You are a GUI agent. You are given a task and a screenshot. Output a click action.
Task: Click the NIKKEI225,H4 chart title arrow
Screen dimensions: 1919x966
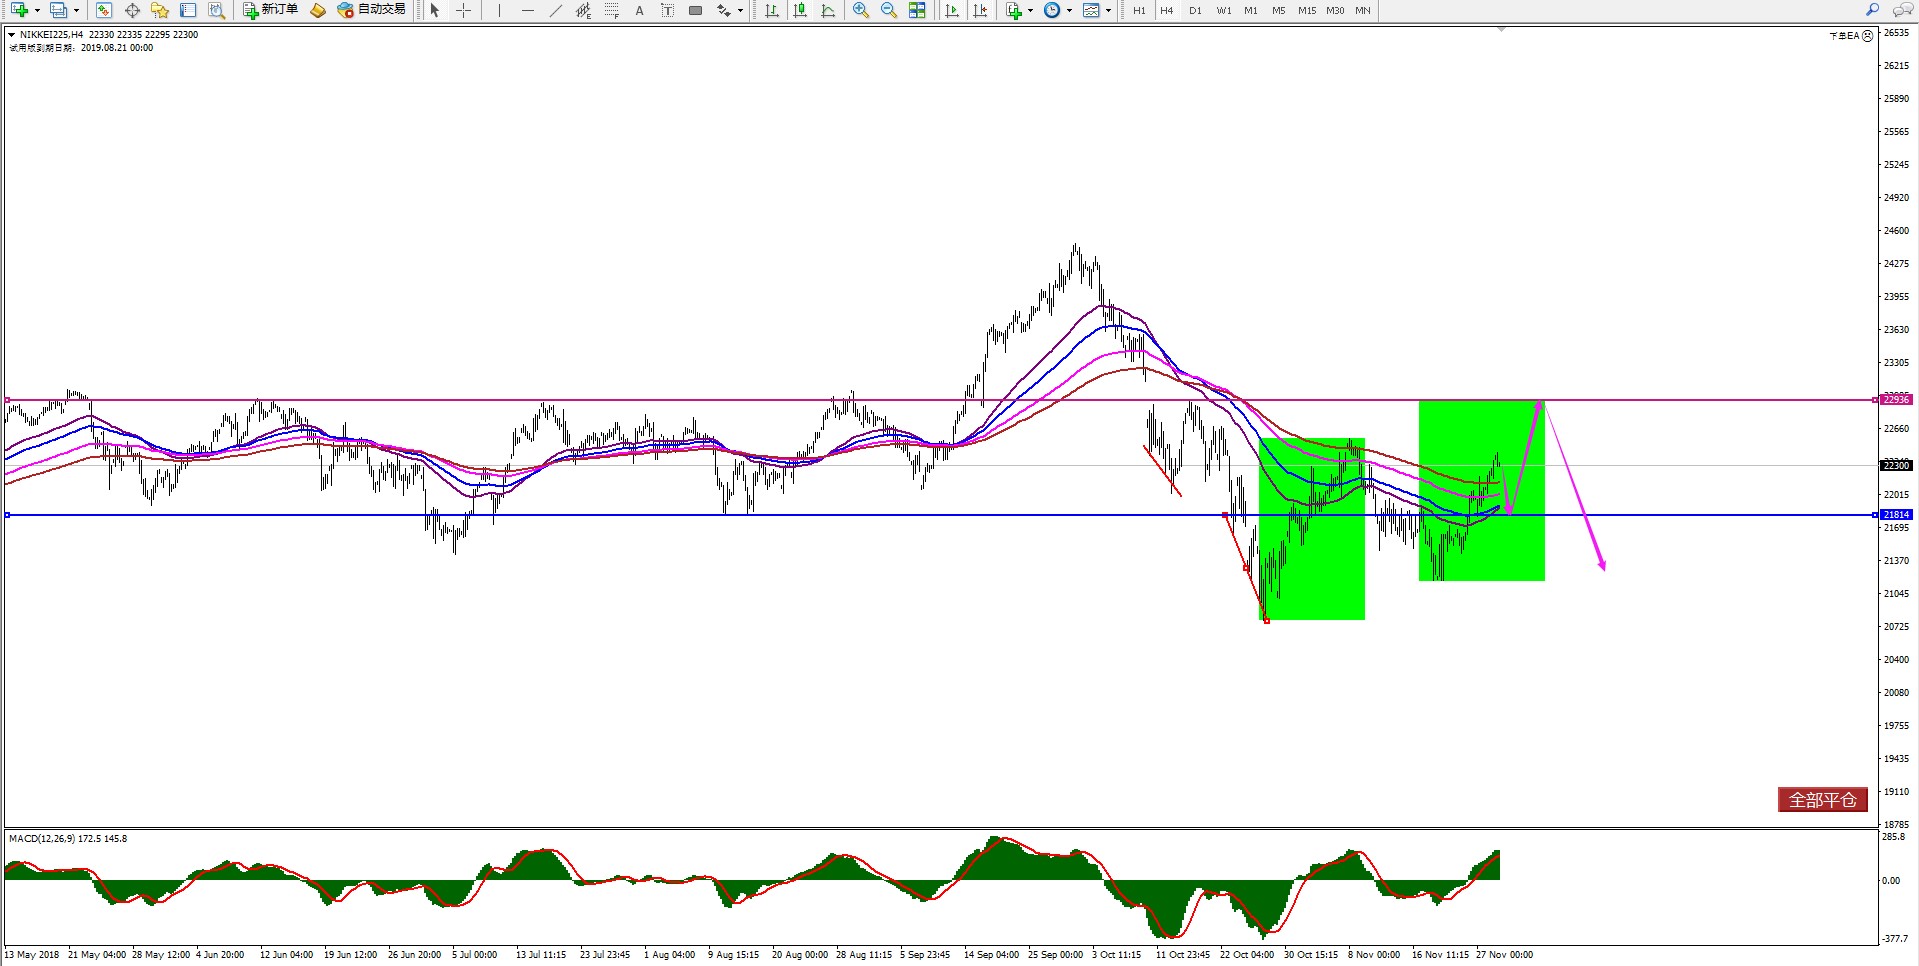coord(11,34)
